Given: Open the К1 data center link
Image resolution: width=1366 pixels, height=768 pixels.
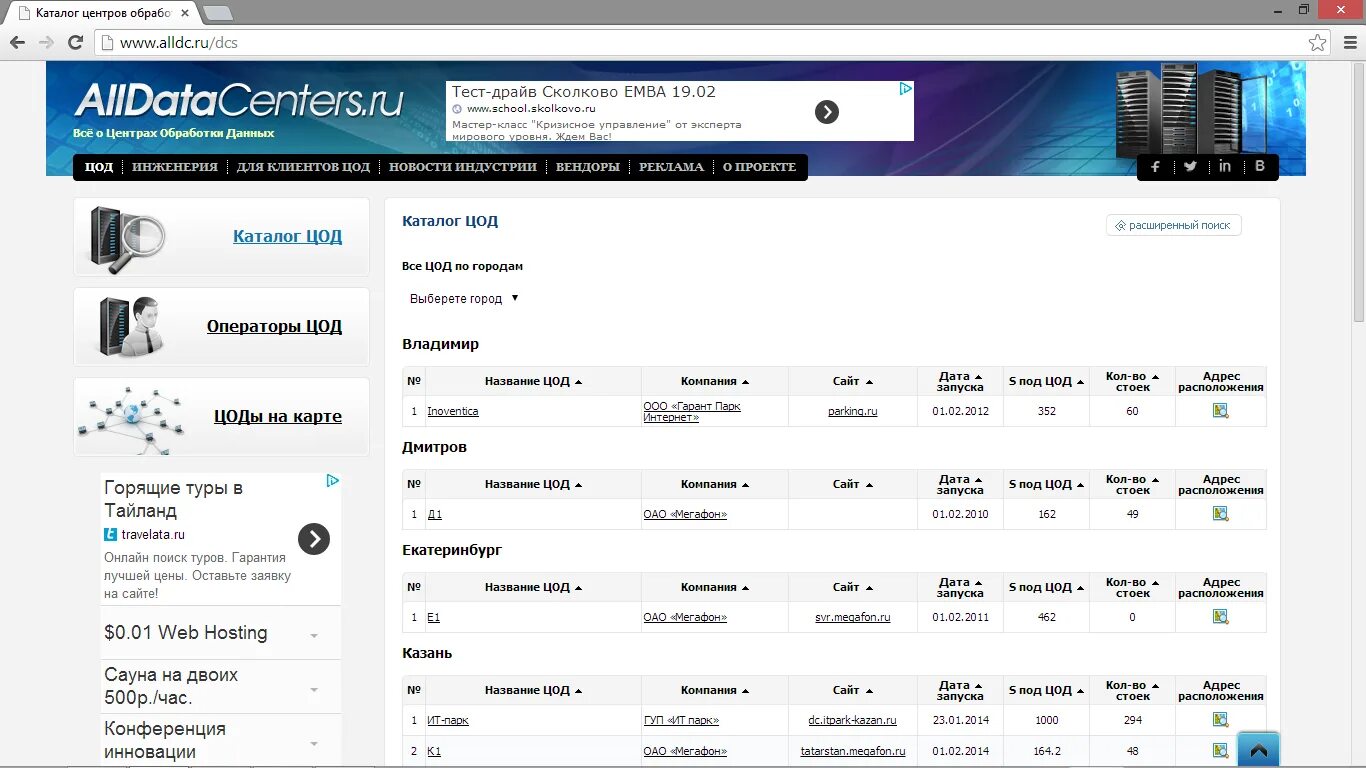Looking at the screenshot, I should pos(434,751).
